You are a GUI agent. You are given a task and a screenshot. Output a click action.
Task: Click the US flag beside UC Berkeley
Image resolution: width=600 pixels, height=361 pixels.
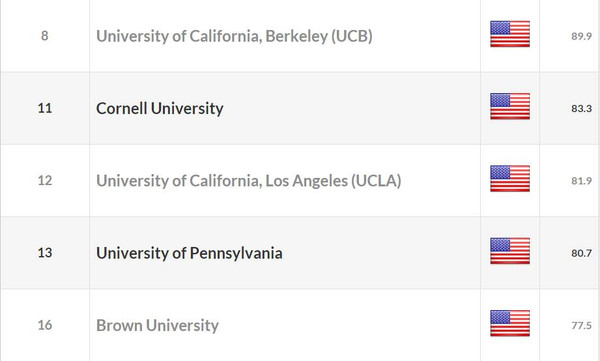pos(510,34)
